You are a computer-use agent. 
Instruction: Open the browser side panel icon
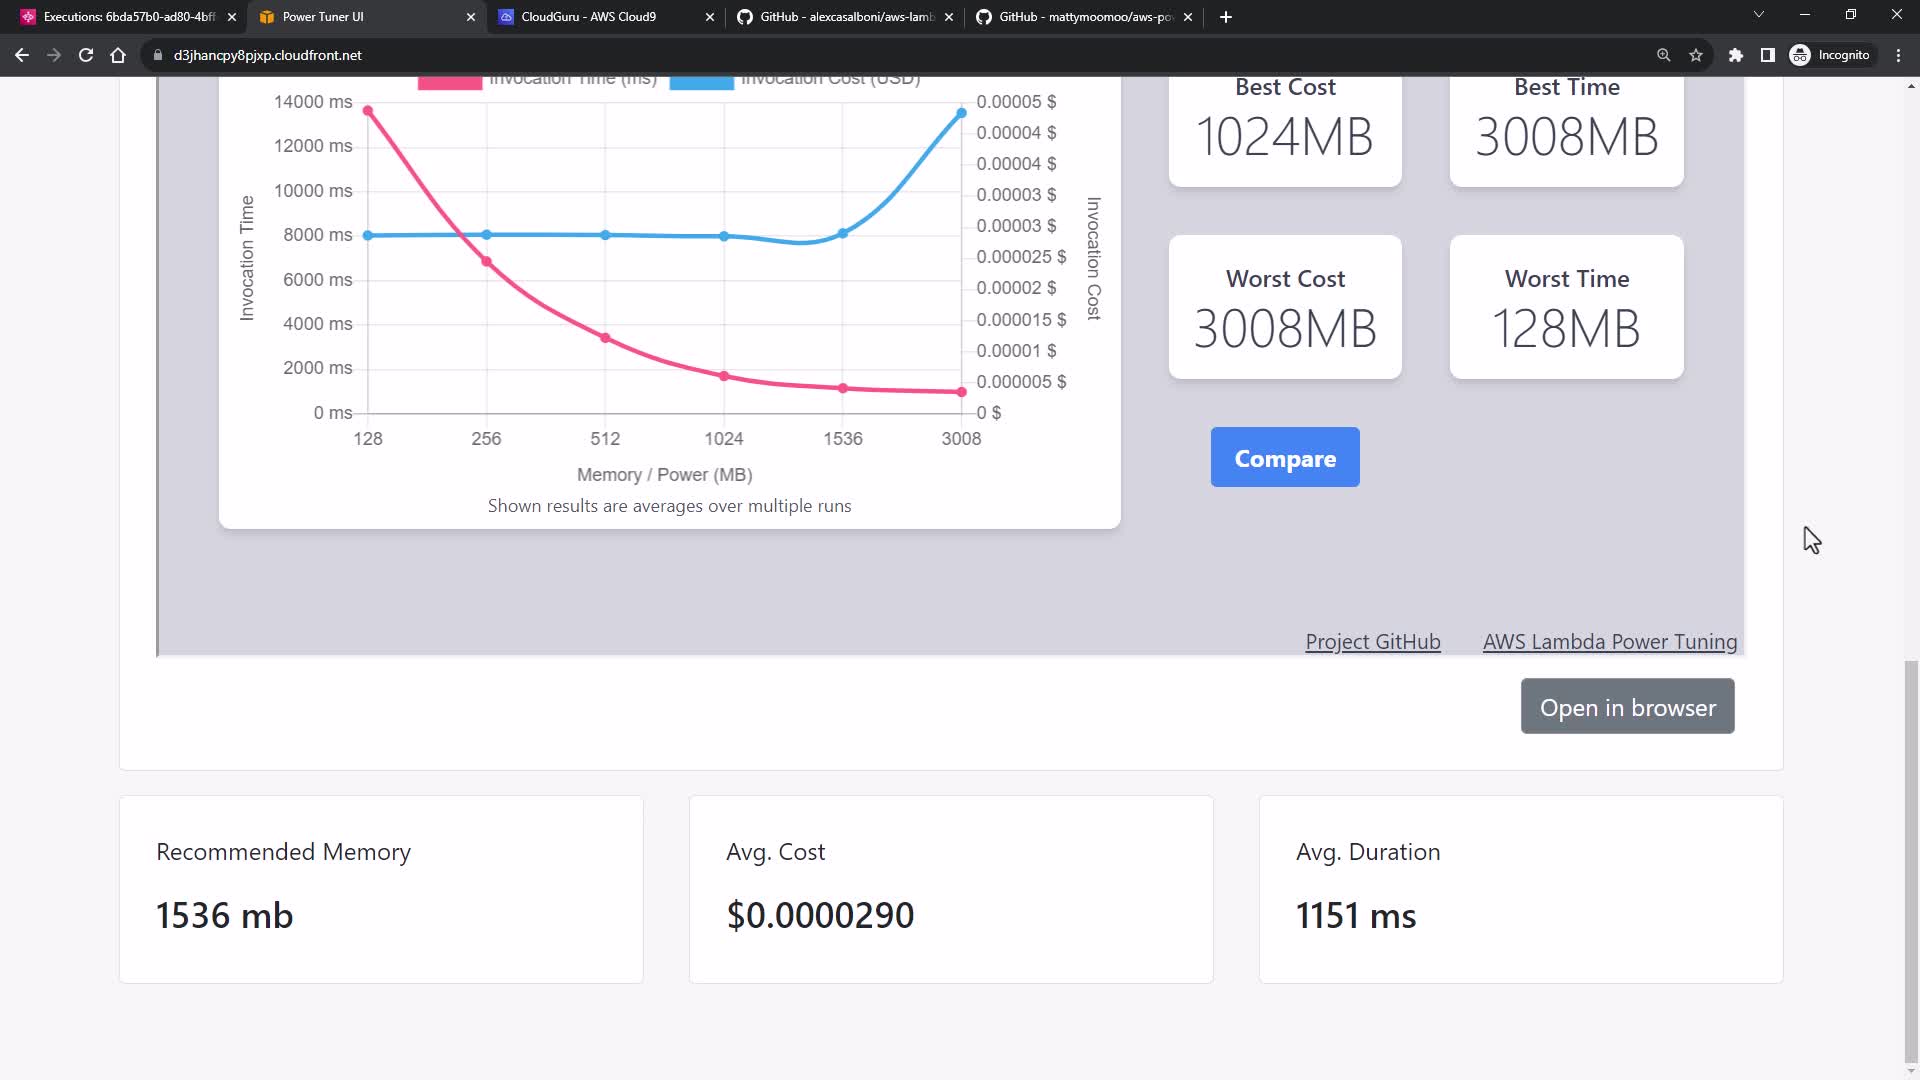(1768, 55)
